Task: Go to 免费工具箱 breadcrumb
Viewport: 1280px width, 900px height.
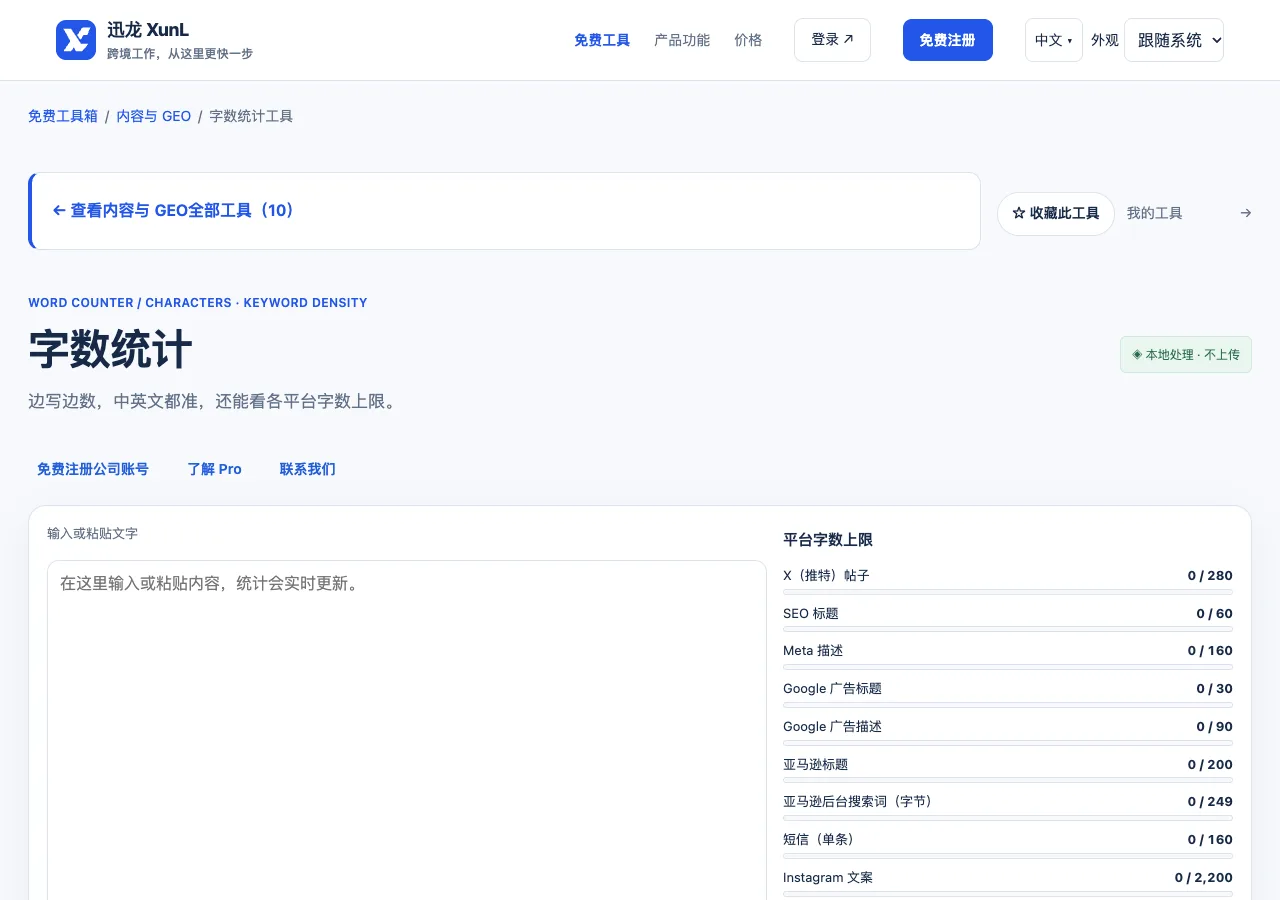Action: tap(63, 116)
